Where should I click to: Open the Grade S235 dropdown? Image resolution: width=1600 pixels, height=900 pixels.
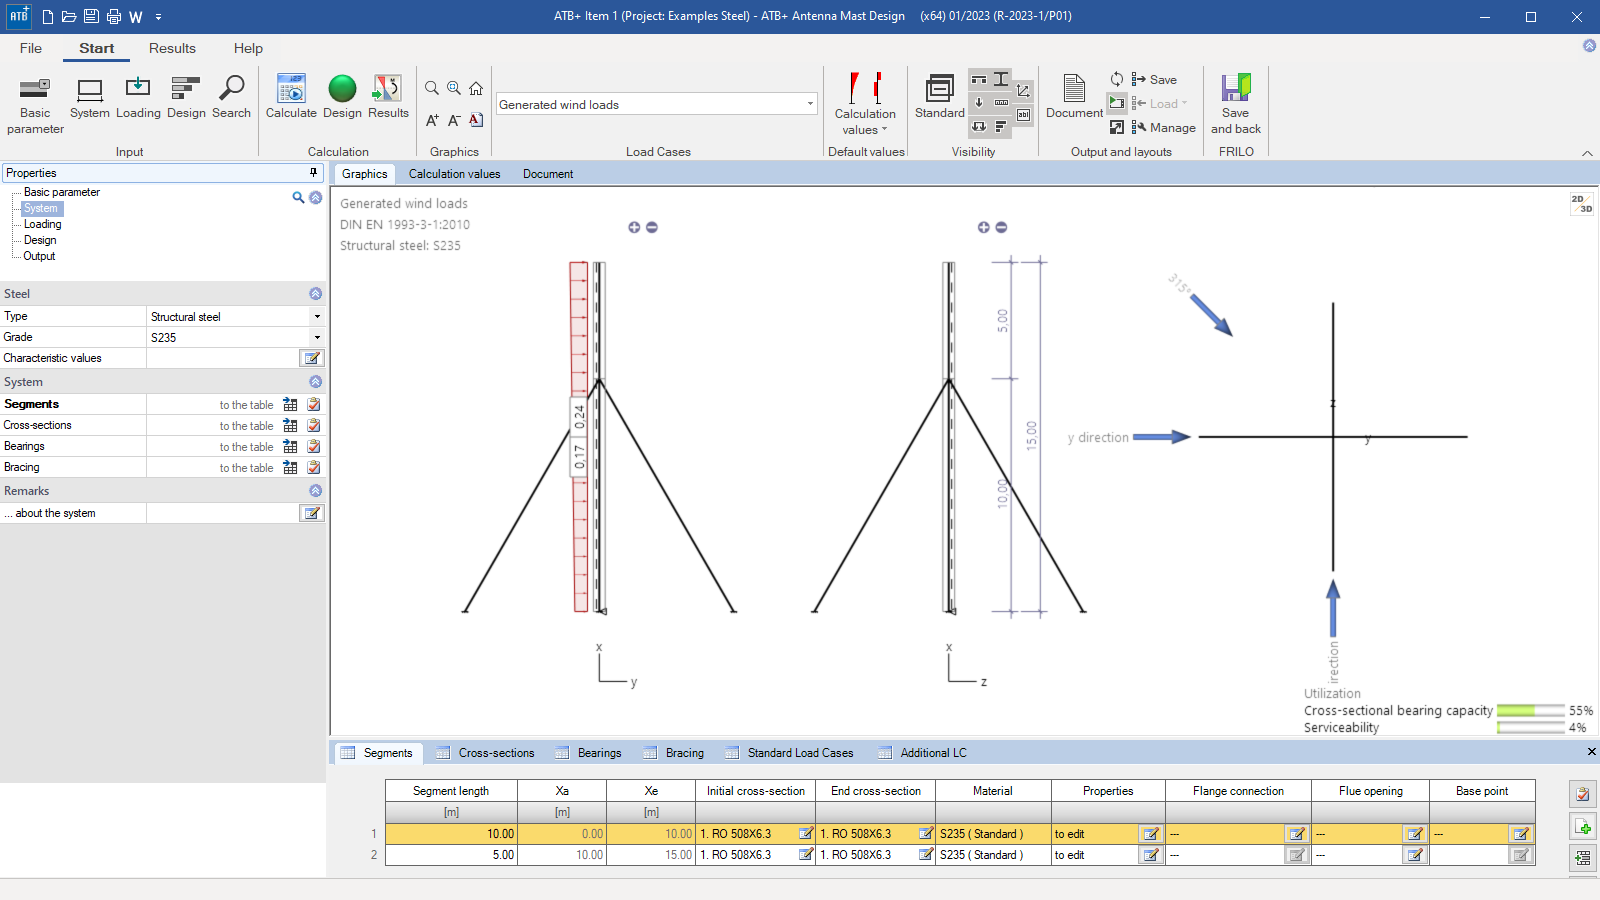pyautogui.click(x=317, y=337)
